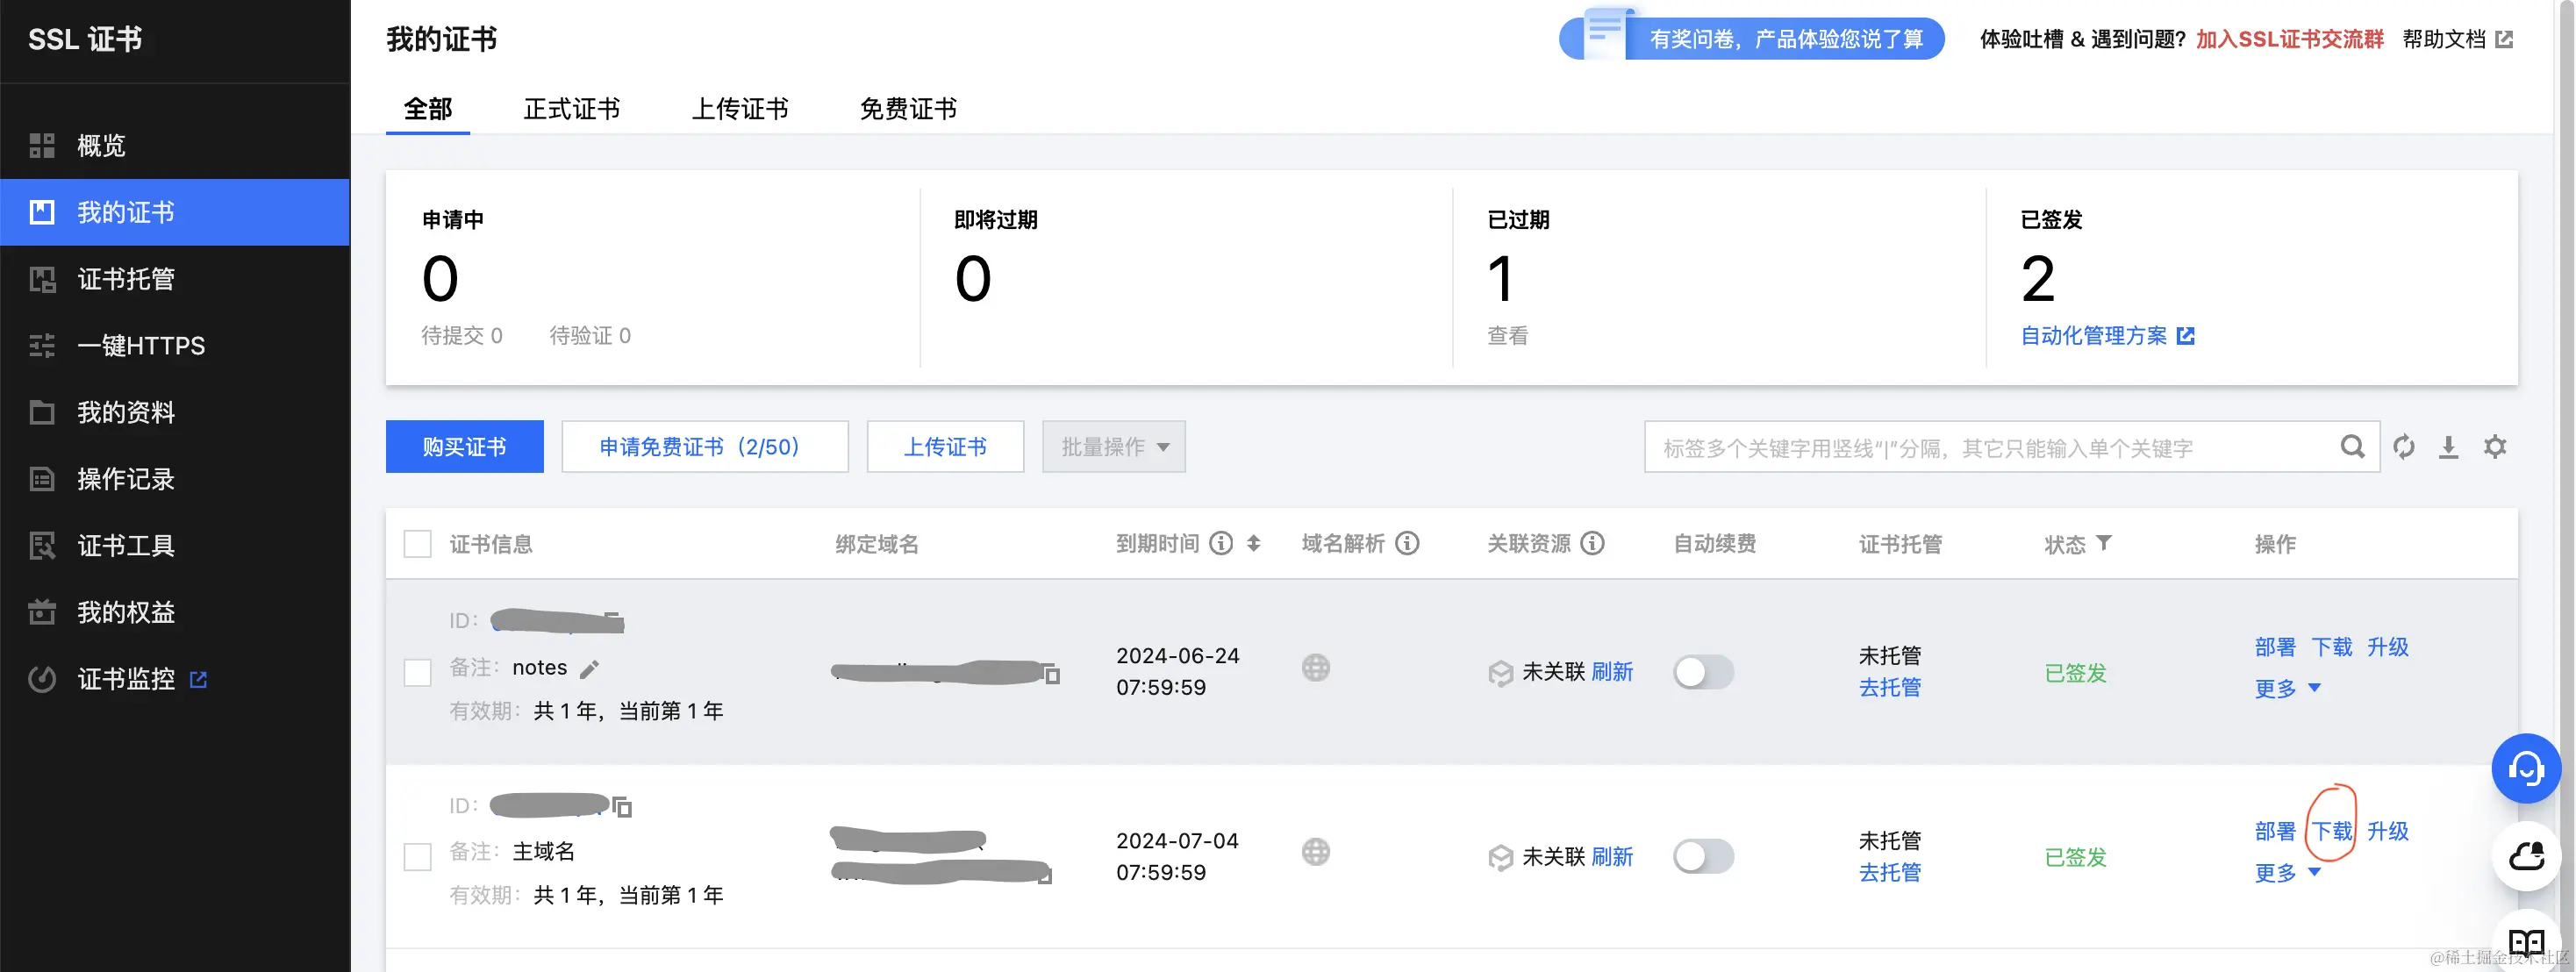Expand the 批量操作 dropdown

click(x=1113, y=447)
